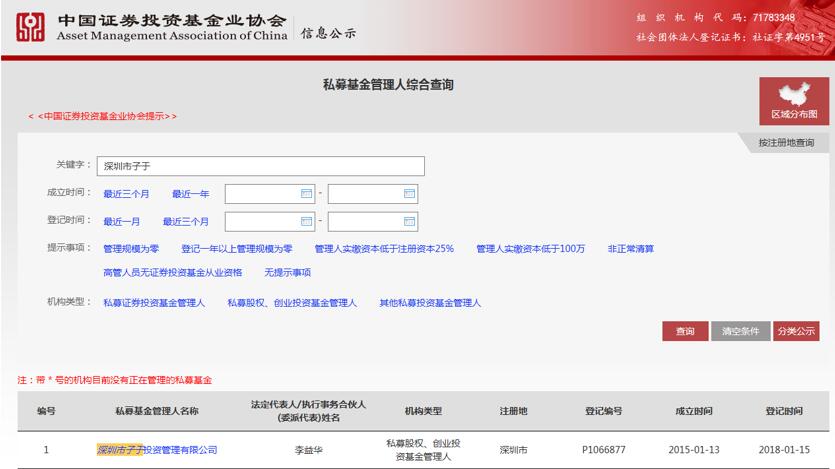The height and width of the screenshot is (469, 835).
Task: Click the 登记编号 column header
Action: click(x=603, y=411)
